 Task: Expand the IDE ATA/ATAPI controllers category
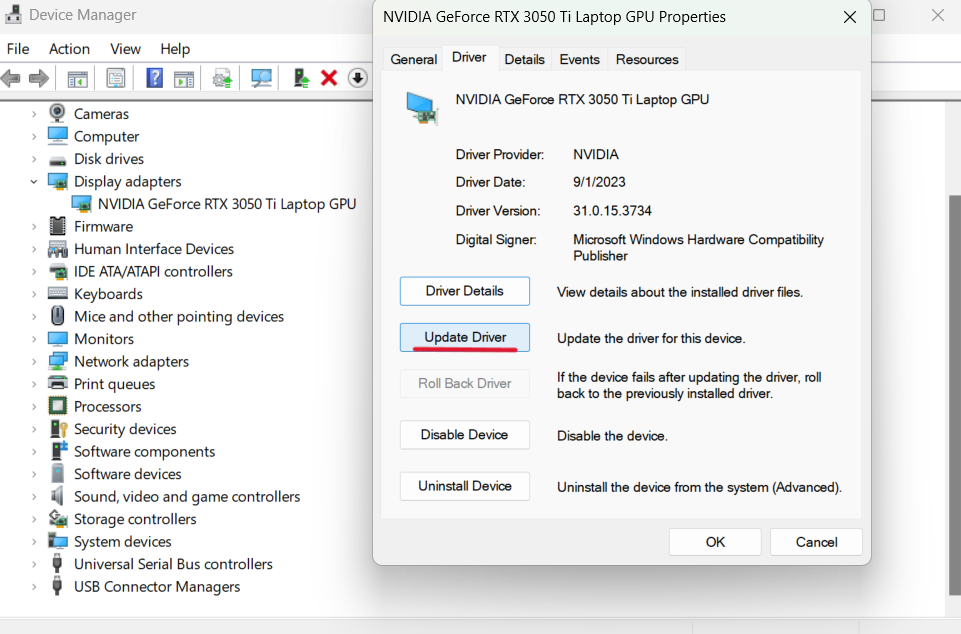tap(34, 272)
